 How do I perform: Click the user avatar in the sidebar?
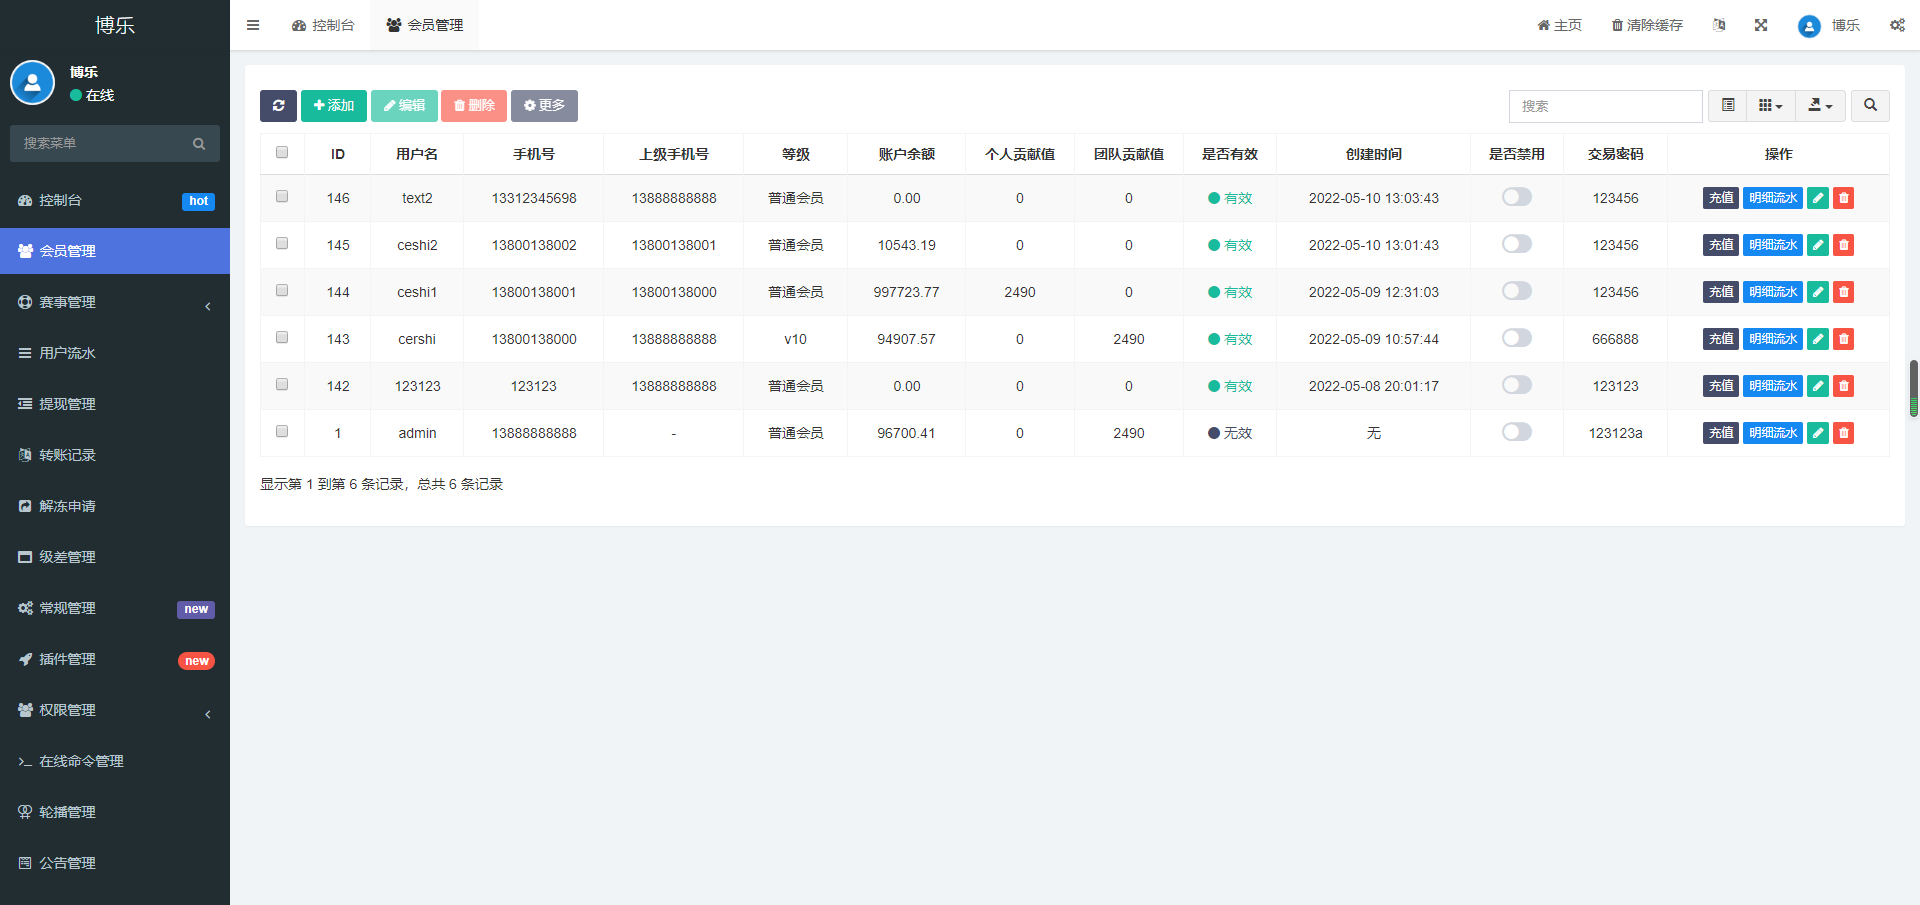point(32,83)
